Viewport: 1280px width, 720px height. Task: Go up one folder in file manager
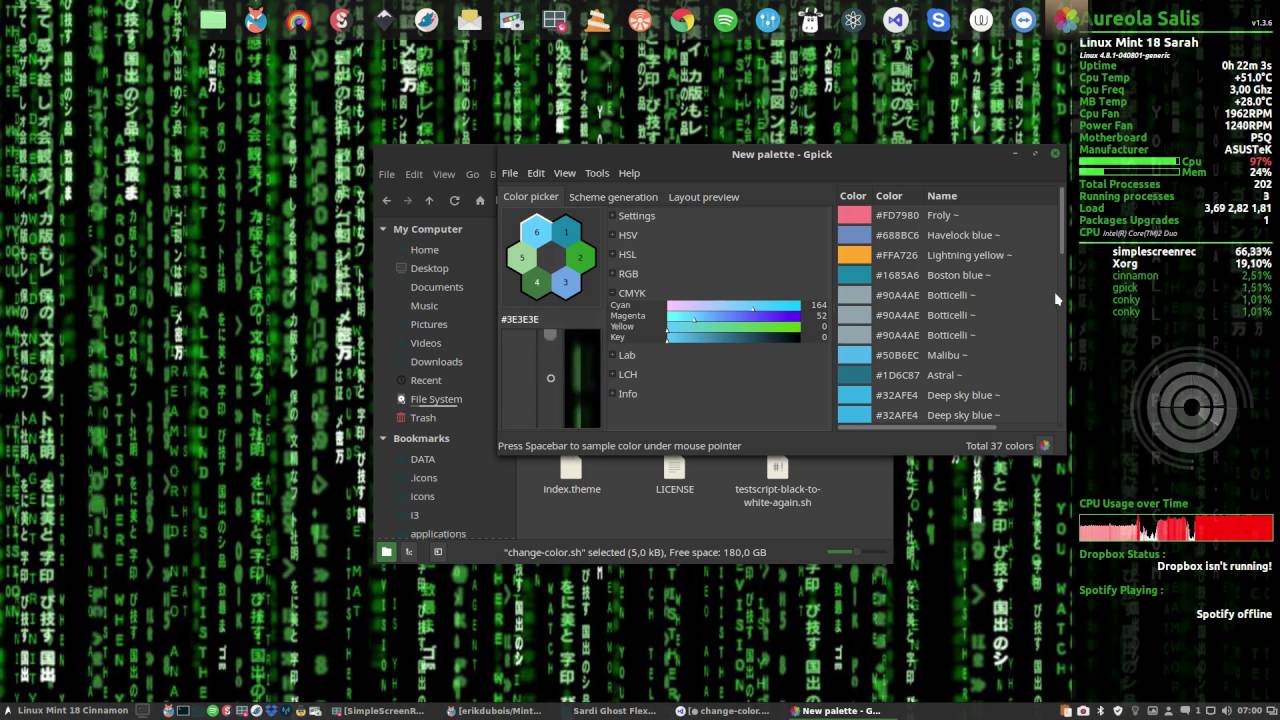pyautogui.click(x=429, y=200)
